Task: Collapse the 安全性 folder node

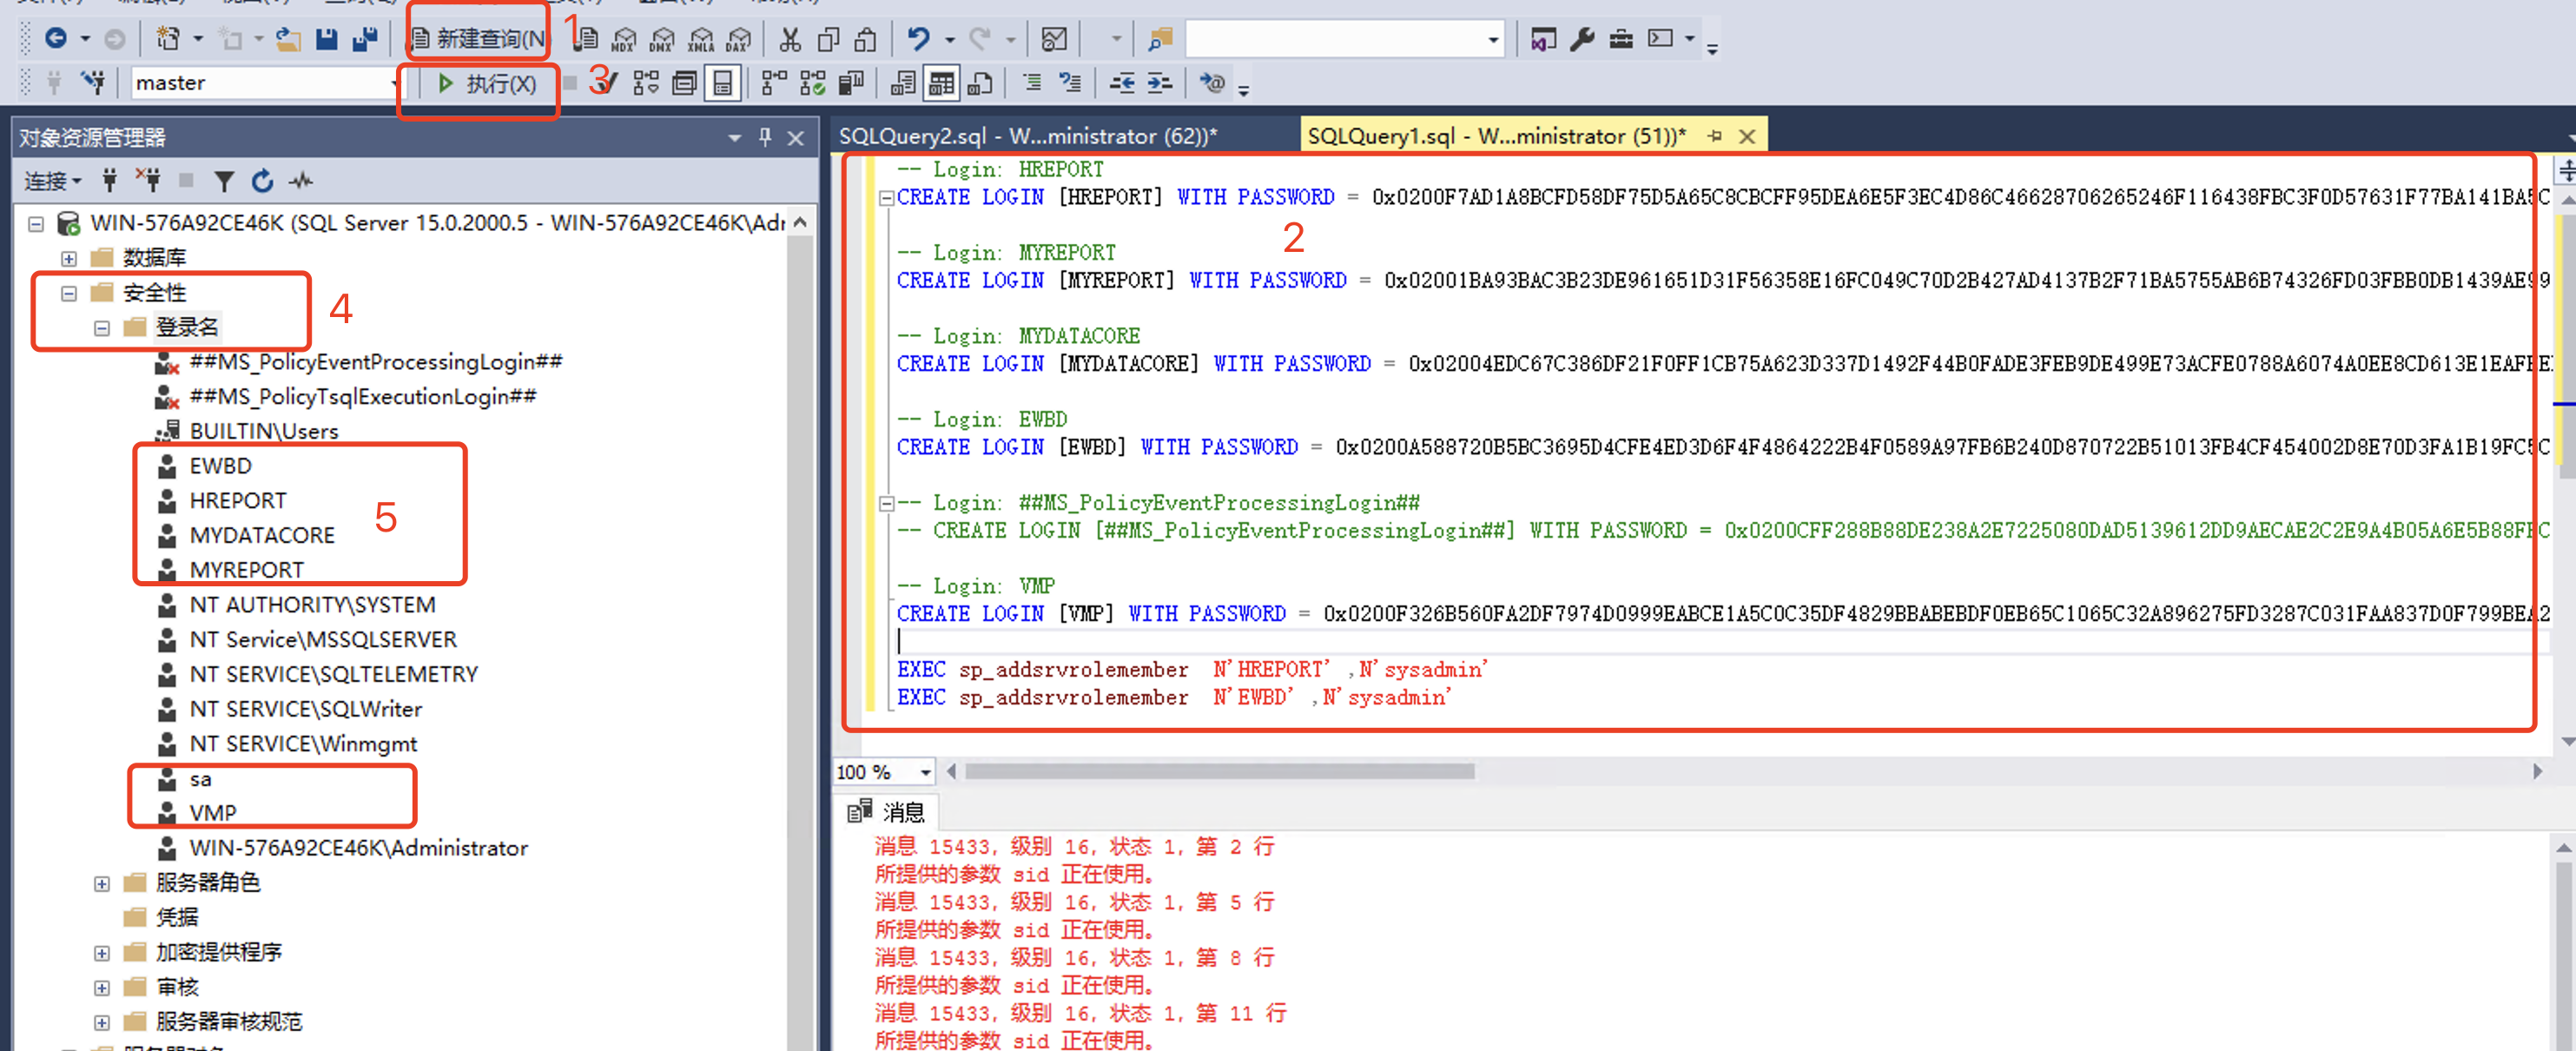Action: coord(68,293)
